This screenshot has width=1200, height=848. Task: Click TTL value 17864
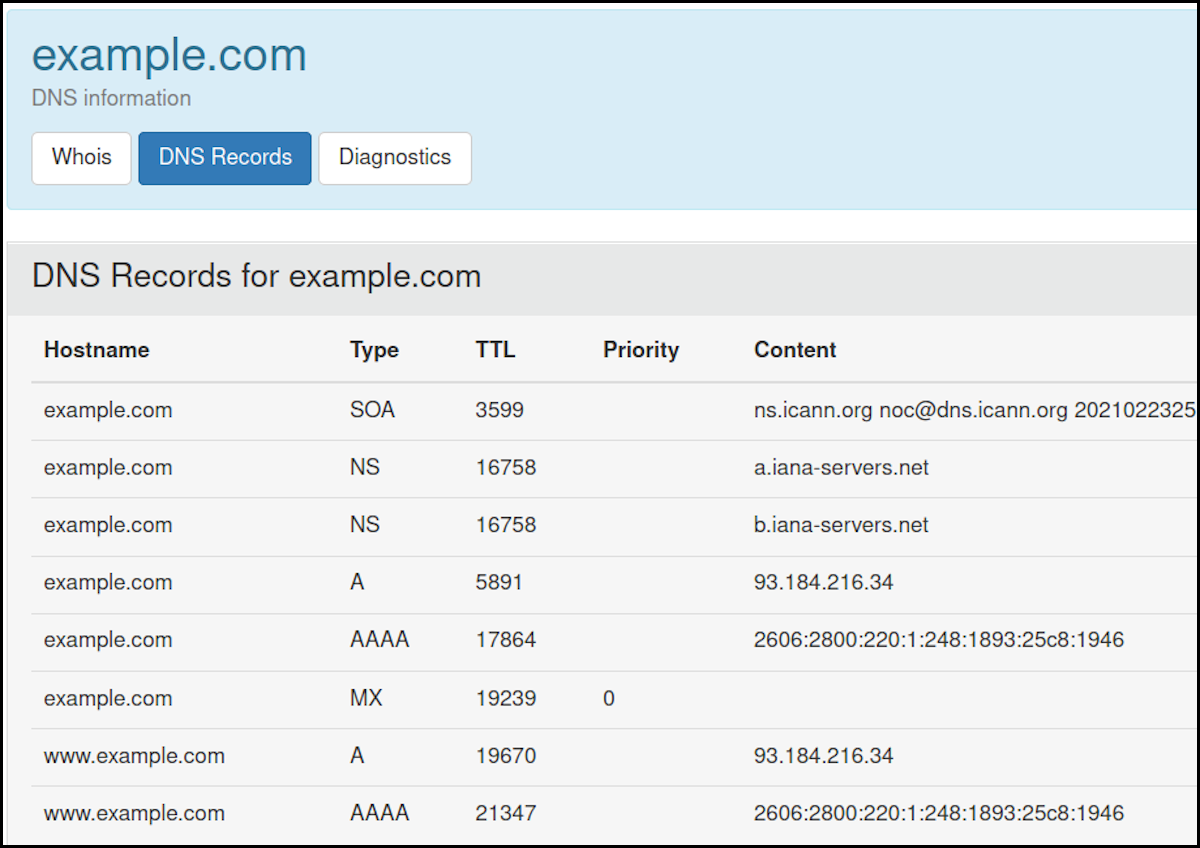pos(506,640)
